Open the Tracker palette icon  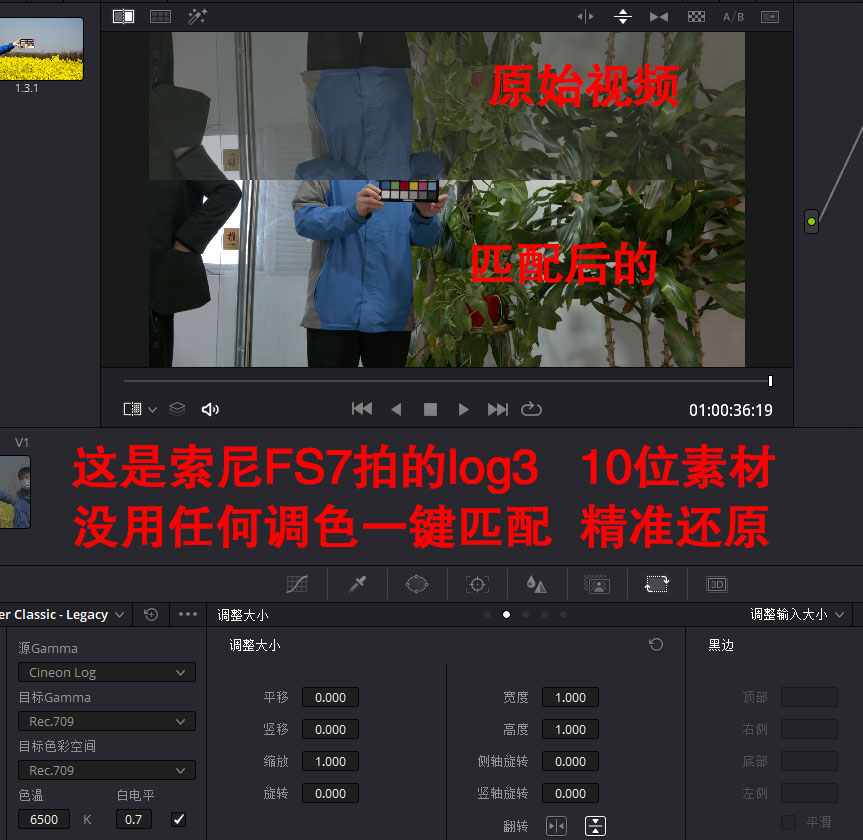click(477, 584)
